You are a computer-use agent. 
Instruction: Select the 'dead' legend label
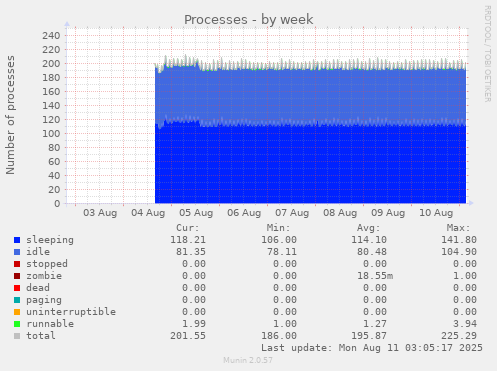38,288
